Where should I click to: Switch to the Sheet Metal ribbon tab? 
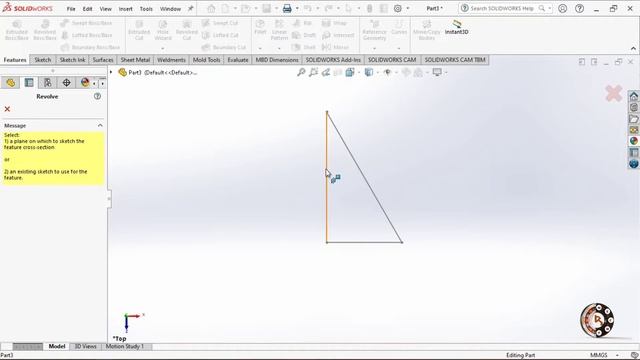(x=135, y=60)
